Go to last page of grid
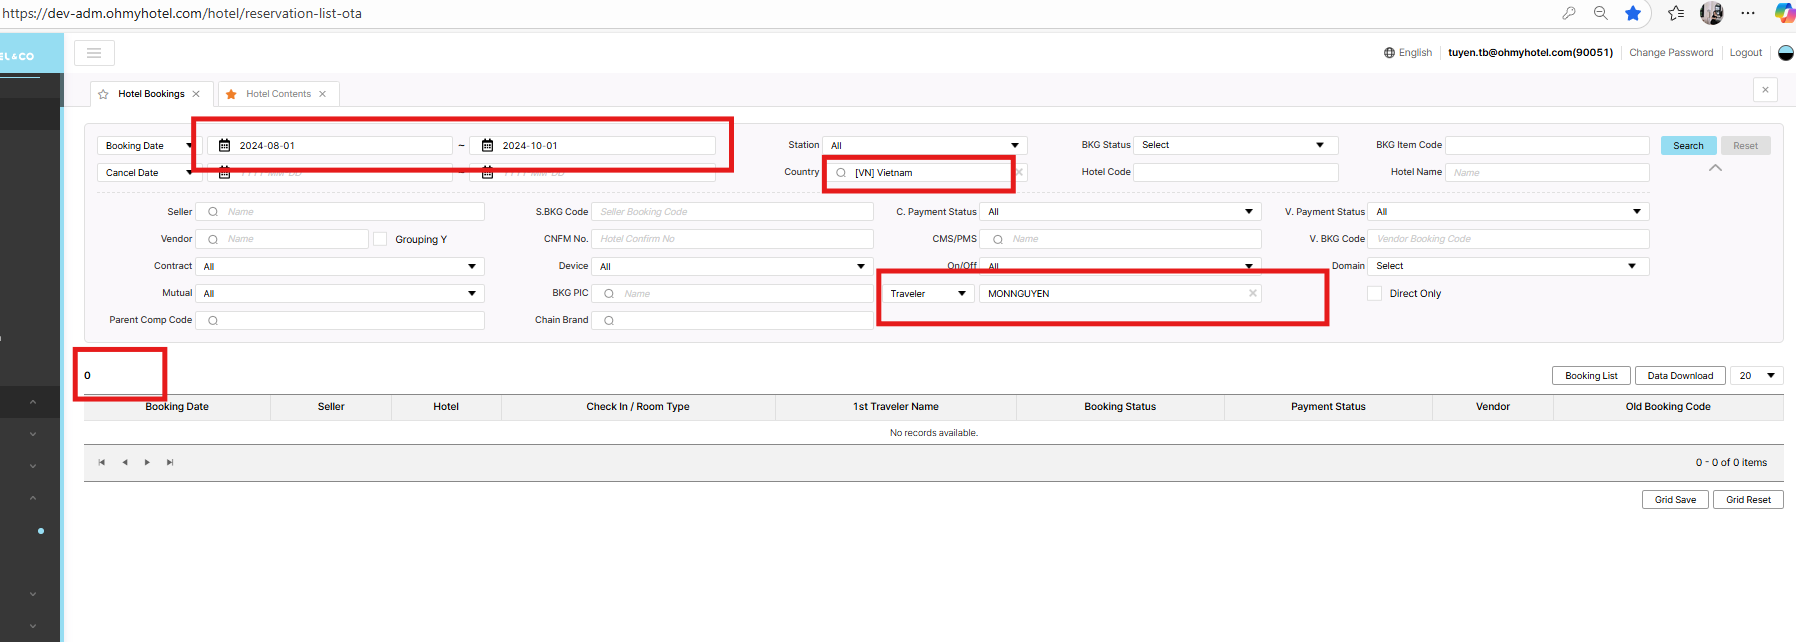 tap(170, 462)
